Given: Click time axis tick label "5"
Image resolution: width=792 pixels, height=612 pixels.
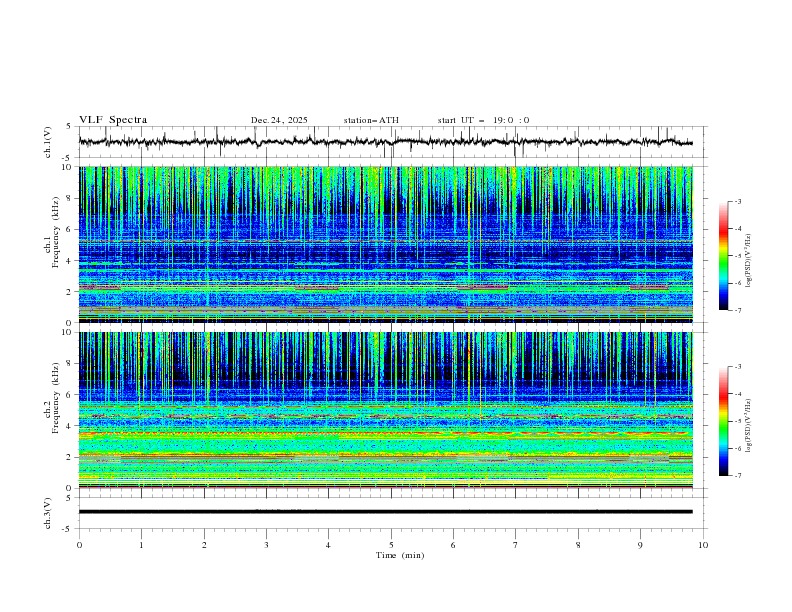Looking at the screenshot, I should [391, 545].
